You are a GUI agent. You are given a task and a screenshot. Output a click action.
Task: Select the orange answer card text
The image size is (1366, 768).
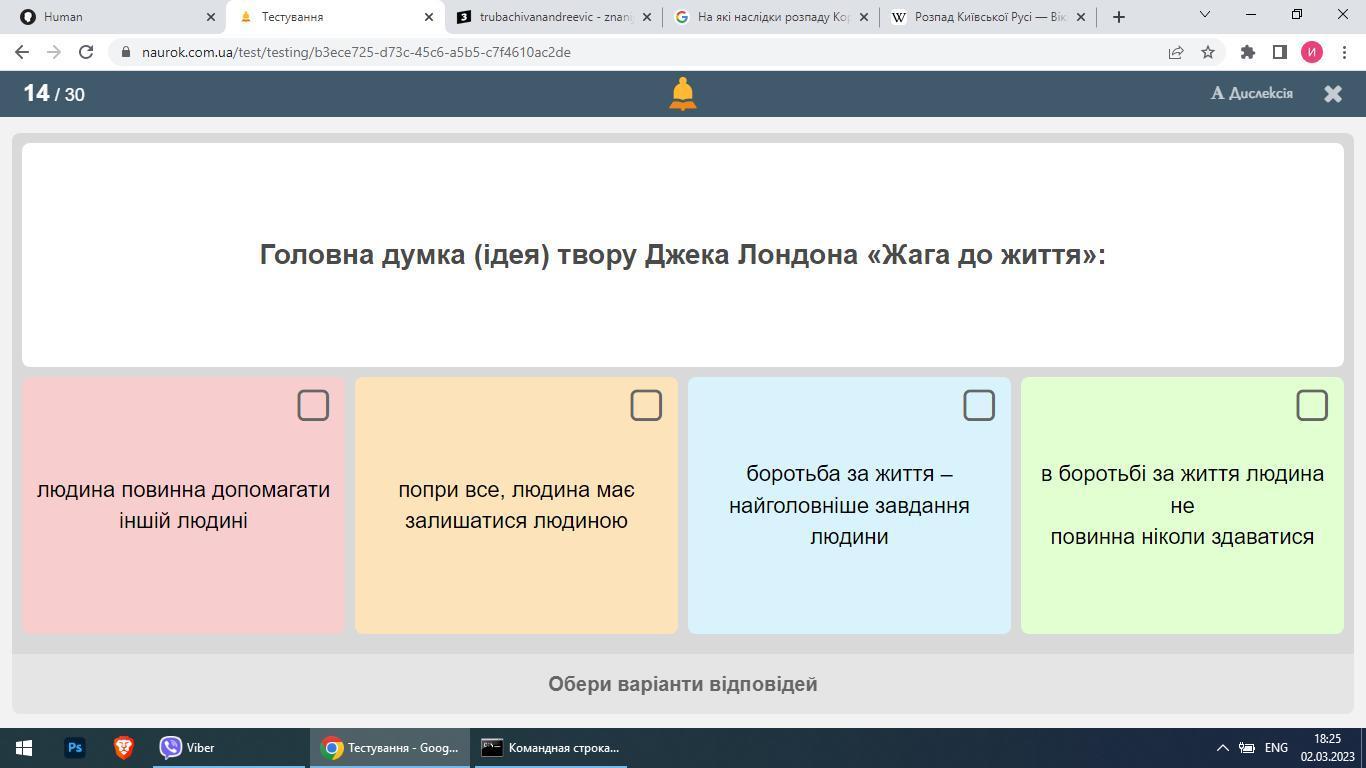pos(516,505)
